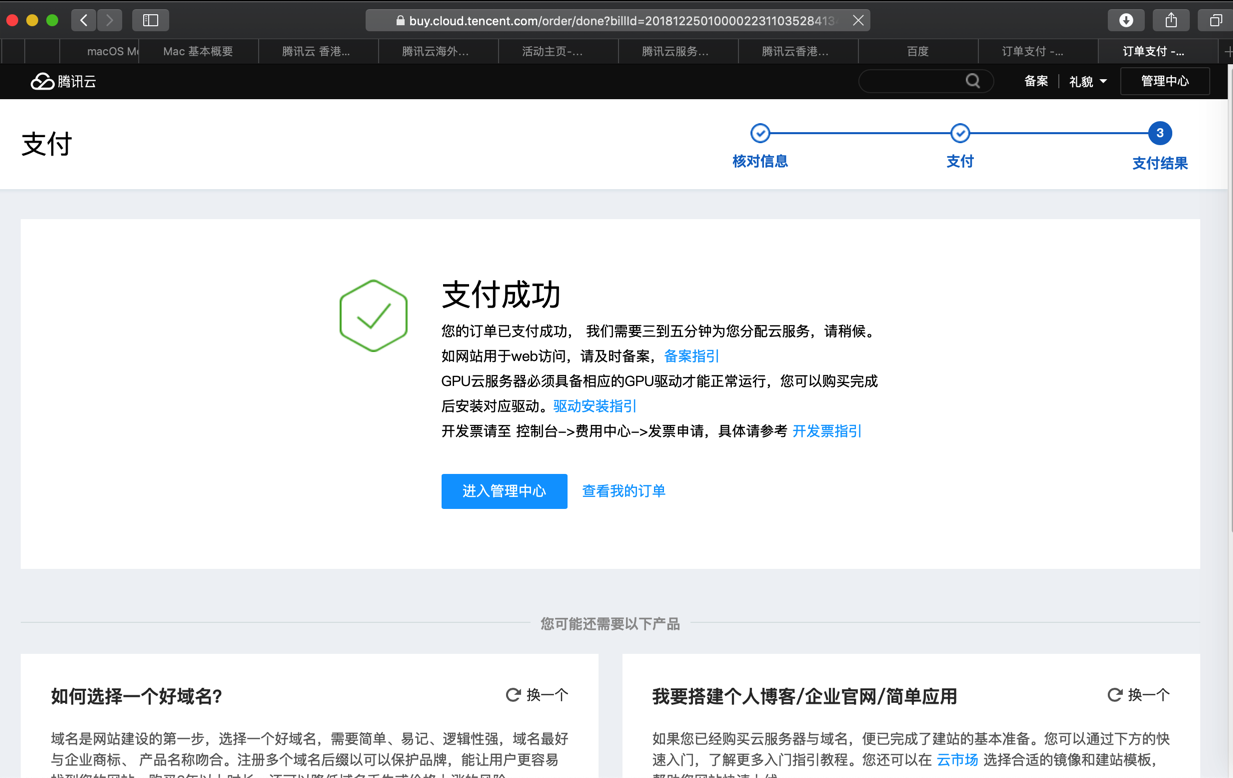Click the lock icon in address bar
The image size is (1233, 778).
pyautogui.click(x=400, y=20)
